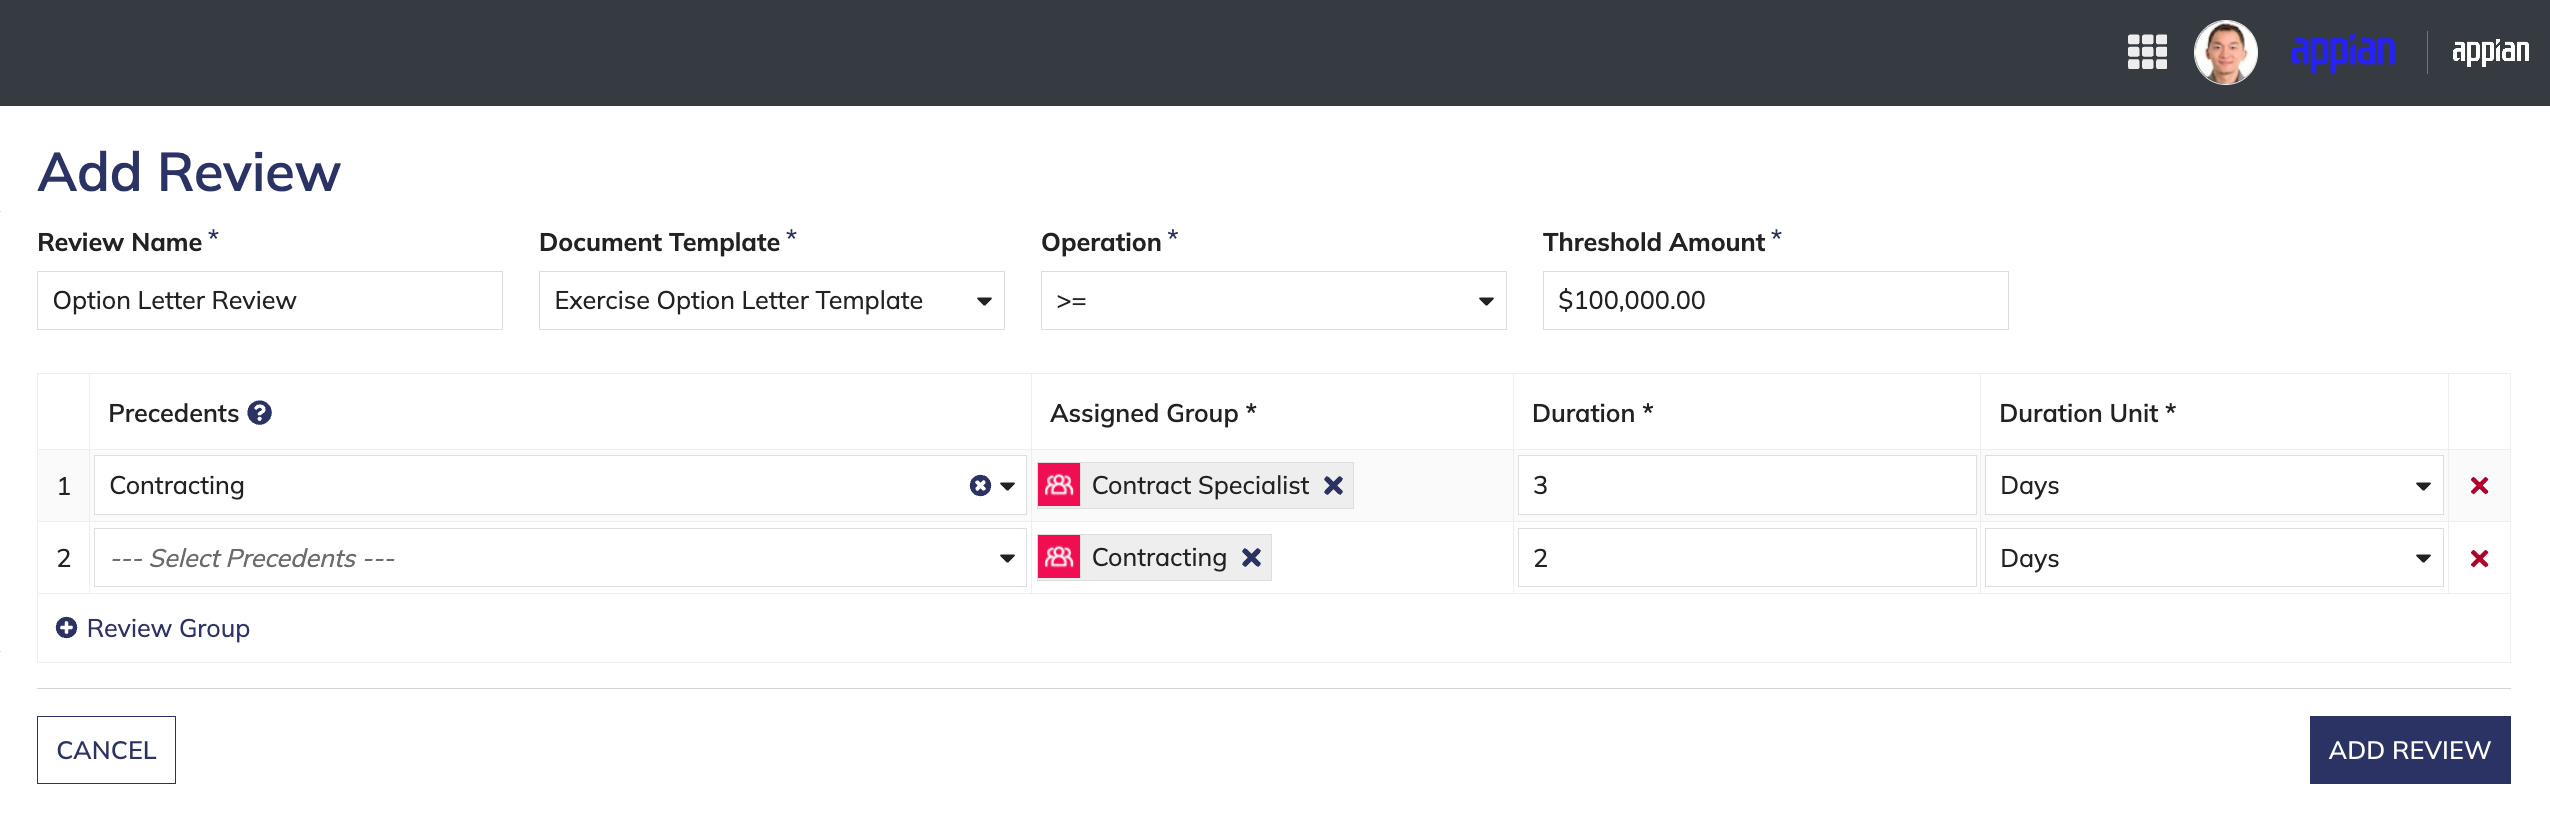Click the Duration Unit column header
This screenshot has width=2550, height=822.
pyautogui.click(x=2088, y=413)
